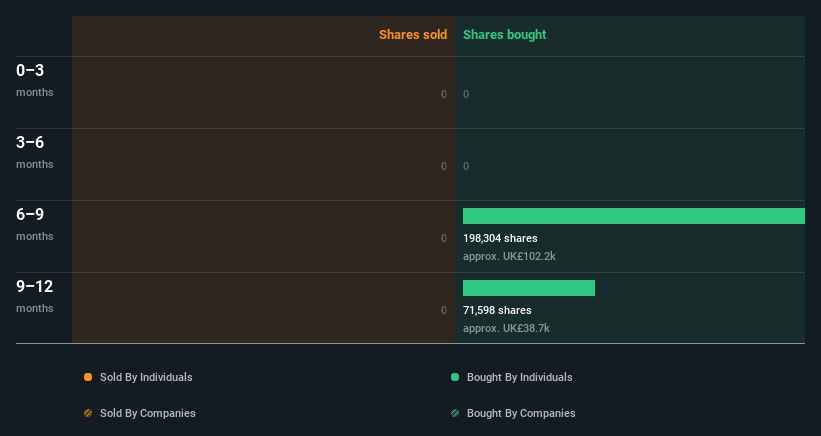Click the striped Sold By Companies legend icon
This screenshot has width=821, height=436.
88,413
